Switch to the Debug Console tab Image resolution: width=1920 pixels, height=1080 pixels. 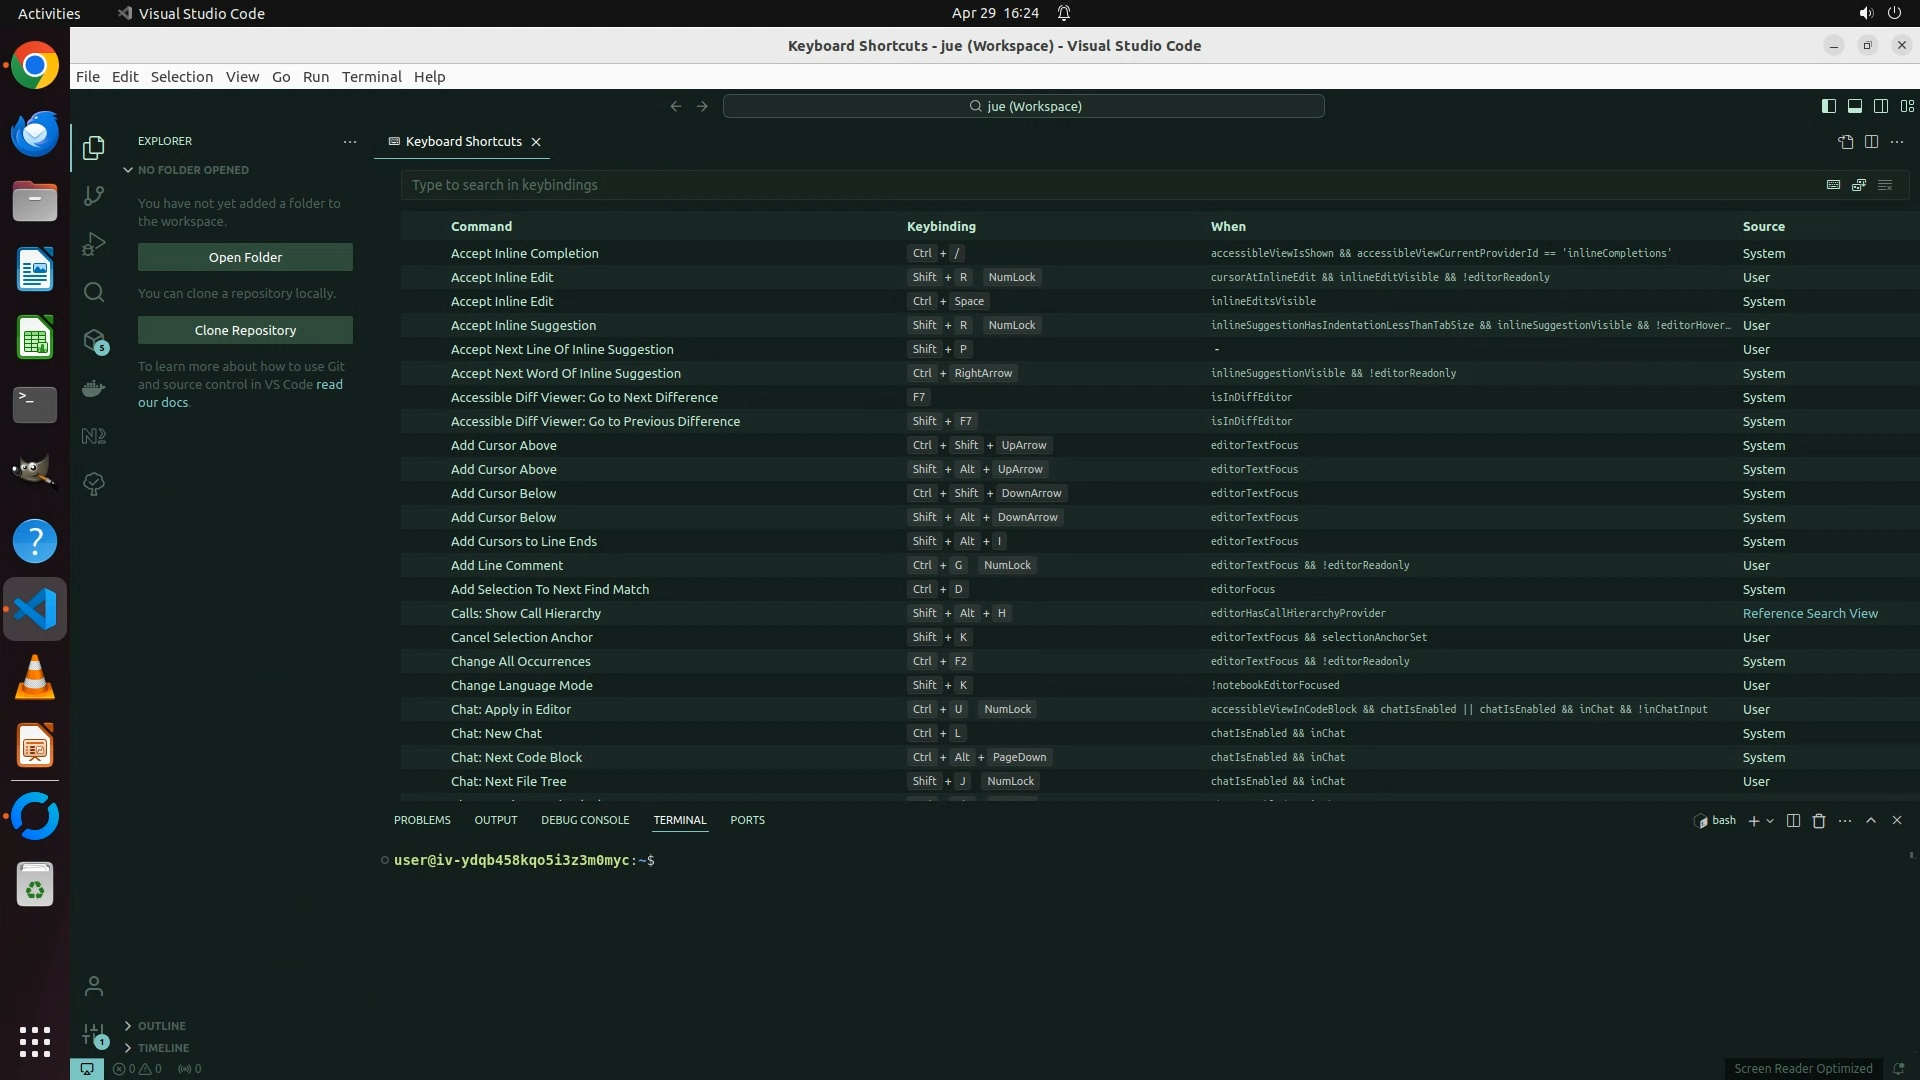585,820
